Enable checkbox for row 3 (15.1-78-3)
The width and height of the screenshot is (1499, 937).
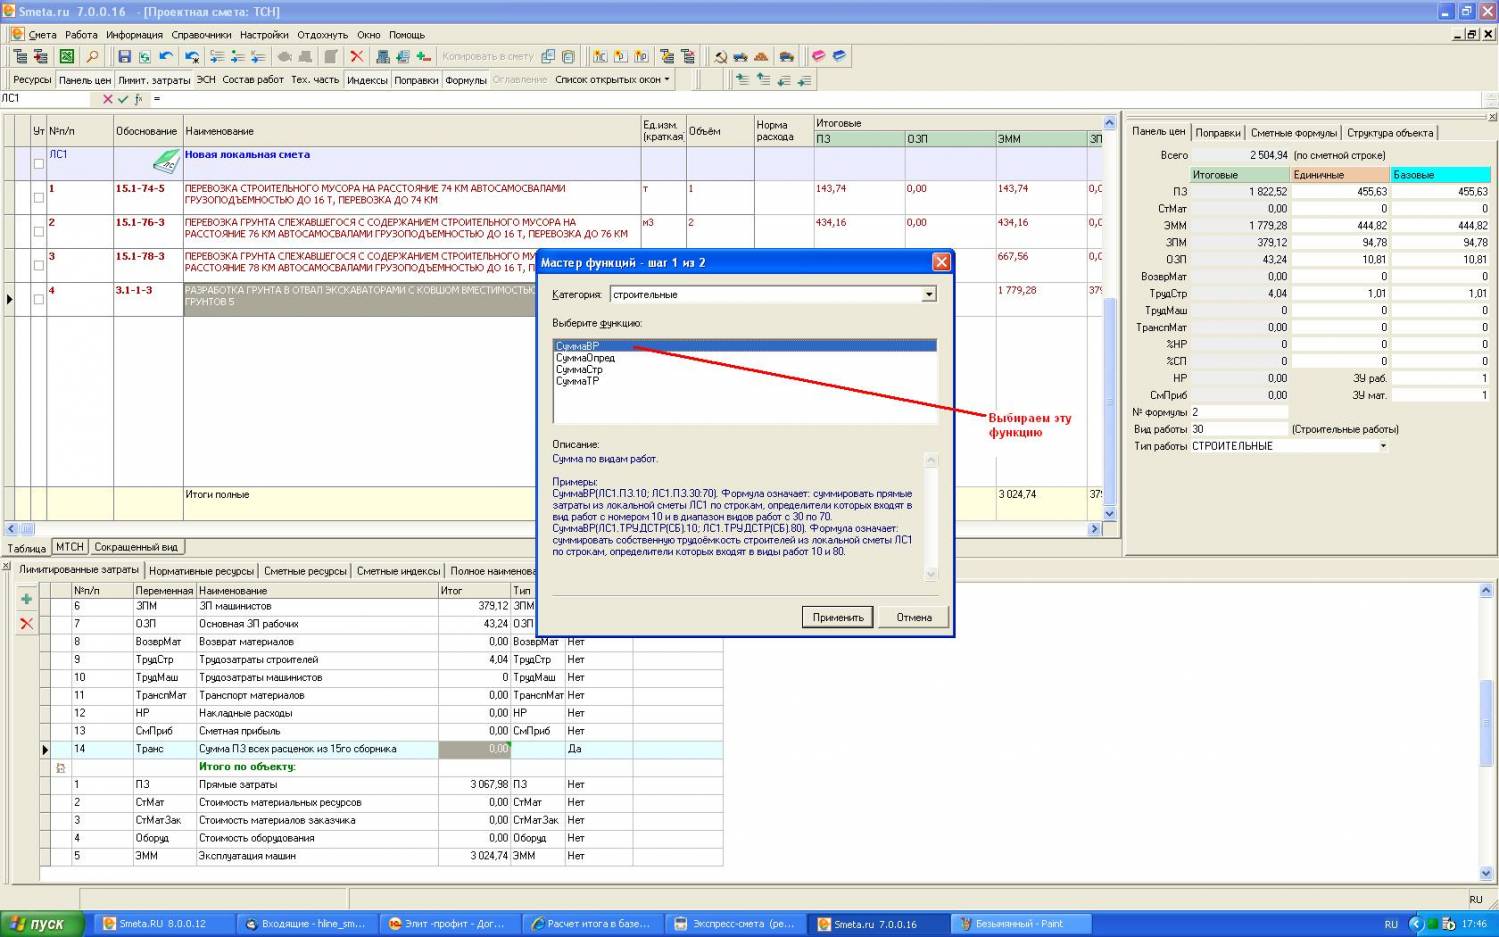click(39, 265)
